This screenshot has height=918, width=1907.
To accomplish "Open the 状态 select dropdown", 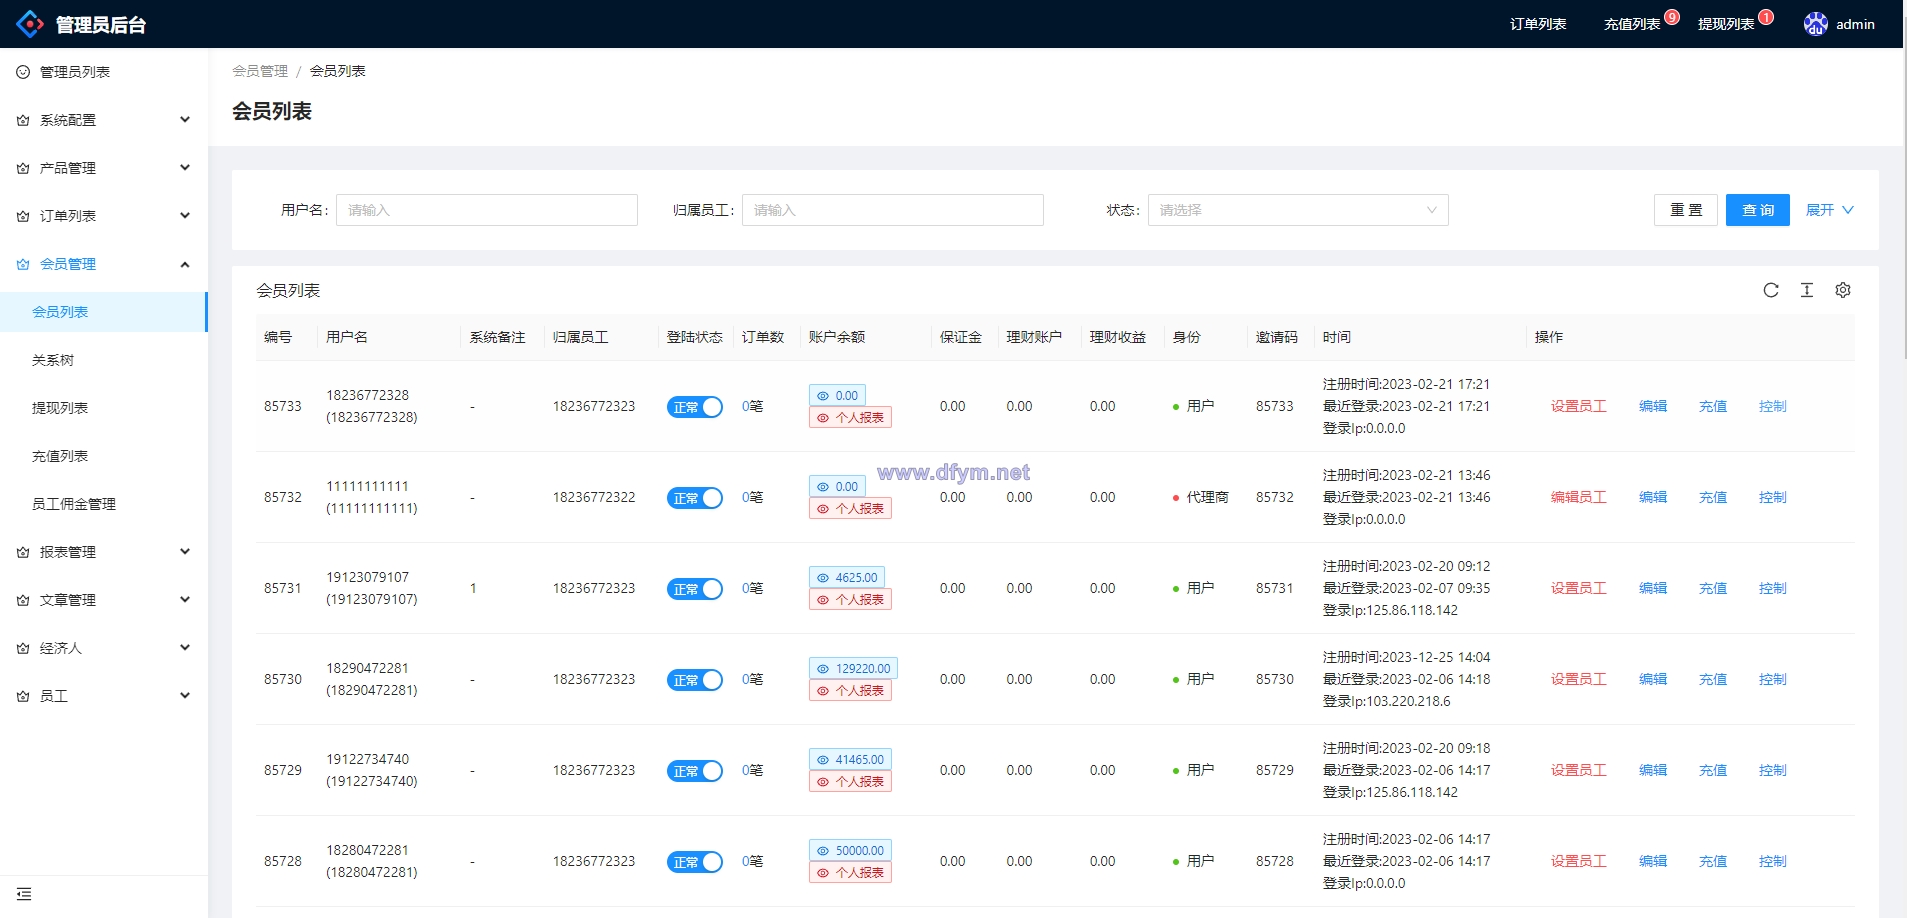I will [1298, 210].
